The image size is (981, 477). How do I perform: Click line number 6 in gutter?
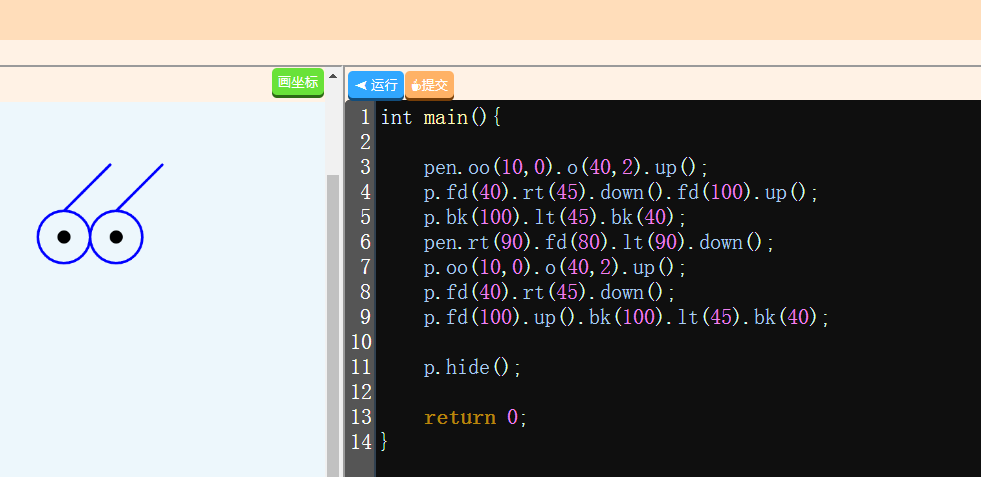(x=365, y=242)
